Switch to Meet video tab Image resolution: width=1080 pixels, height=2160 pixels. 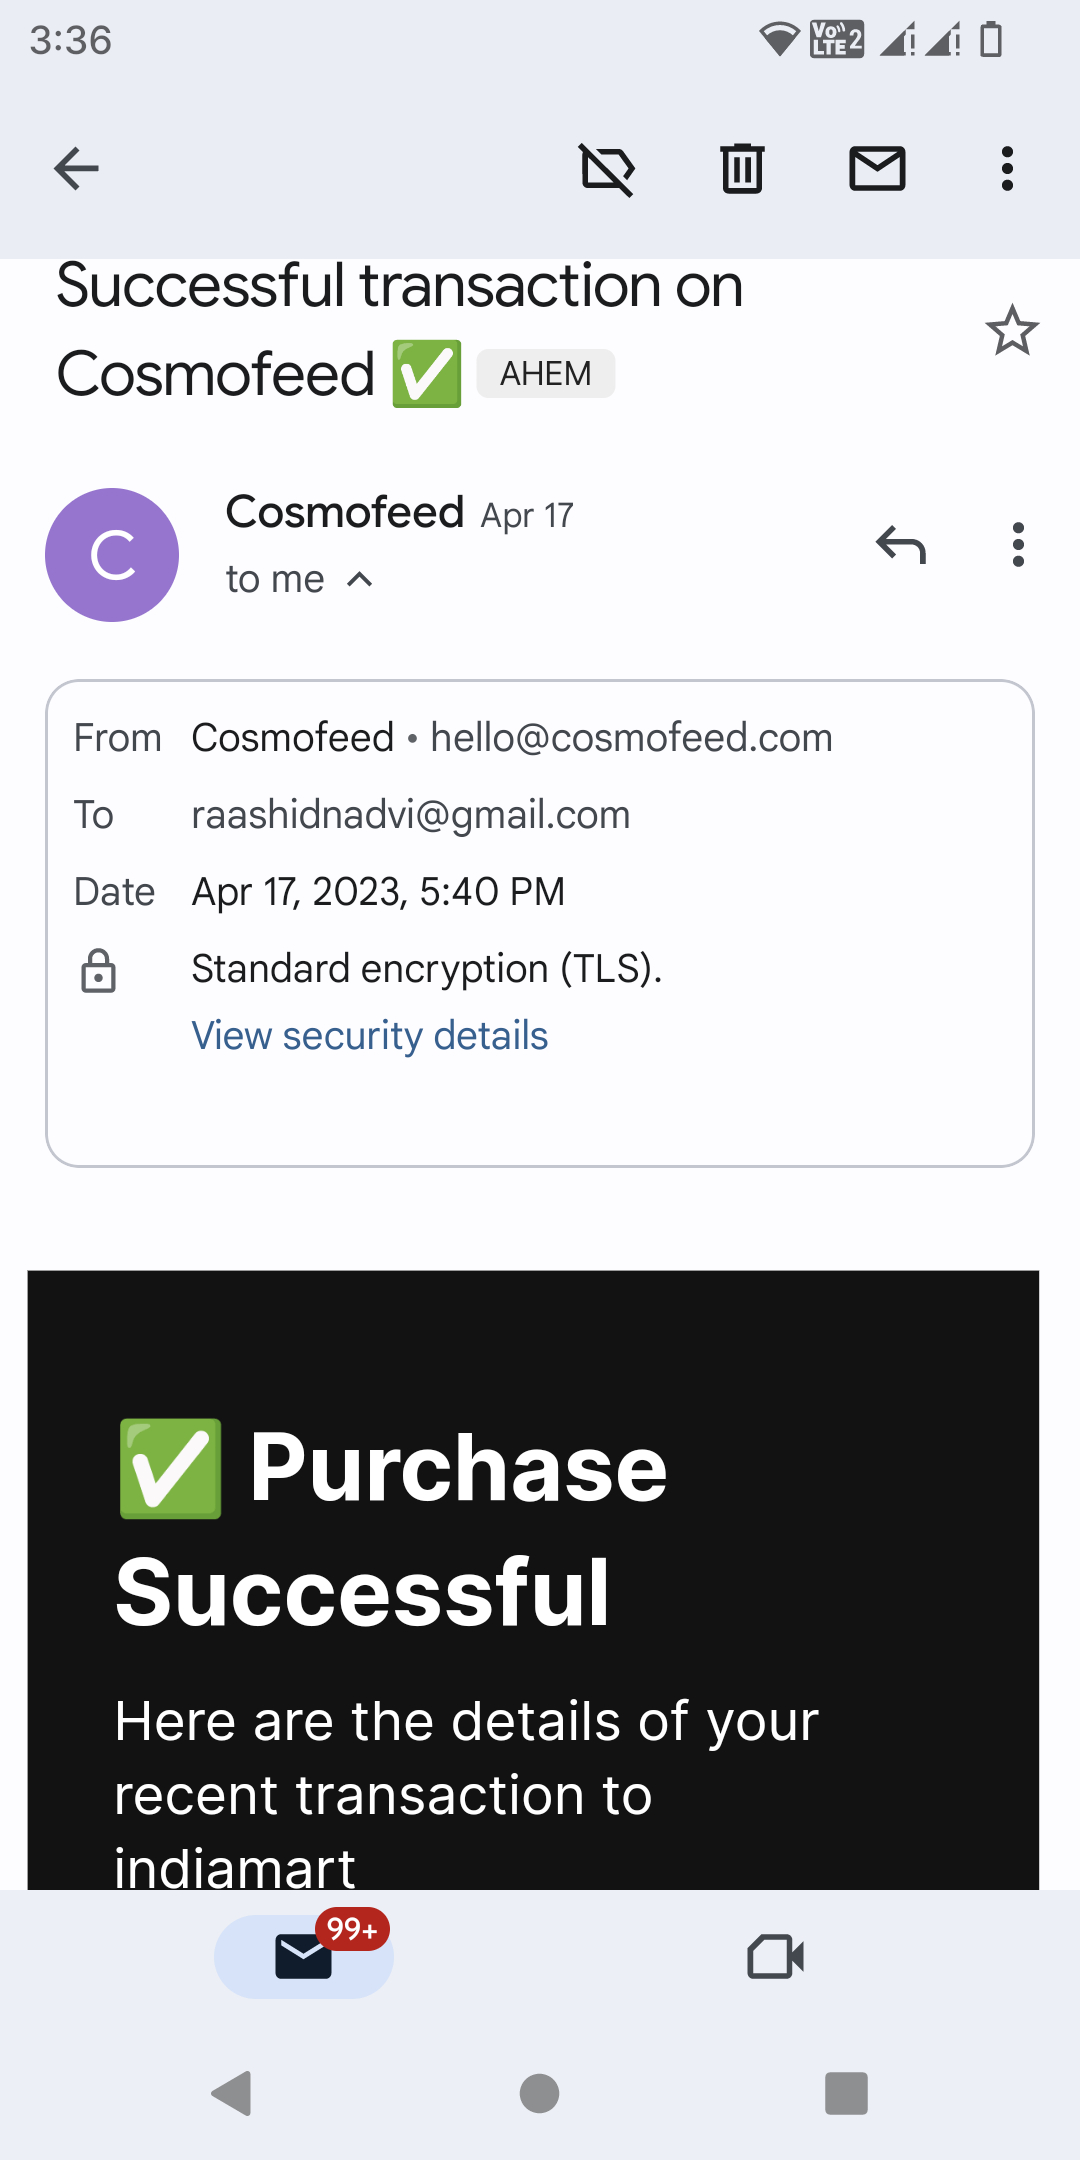click(x=776, y=1956)
